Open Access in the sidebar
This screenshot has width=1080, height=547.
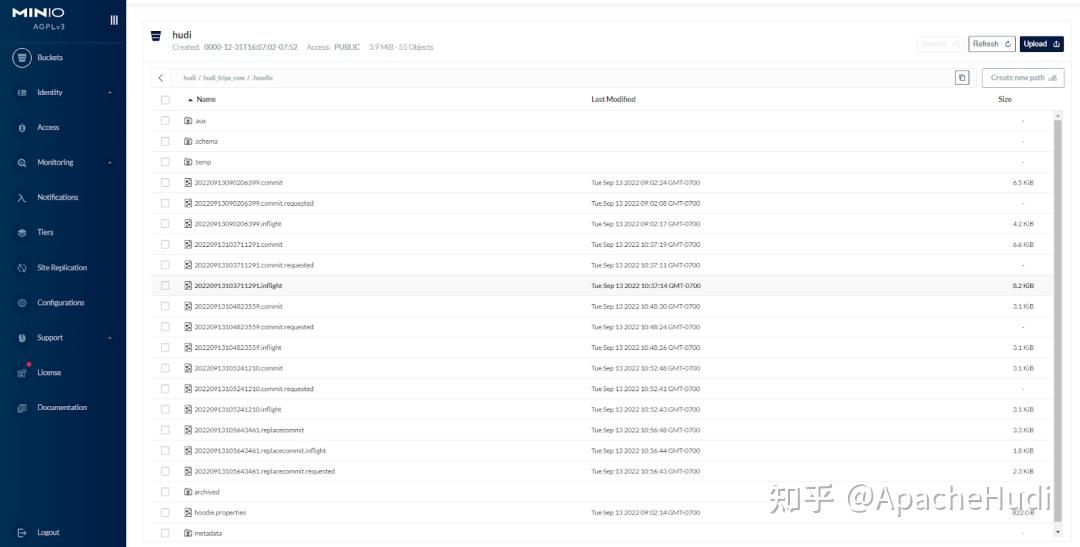click(48, 127)
